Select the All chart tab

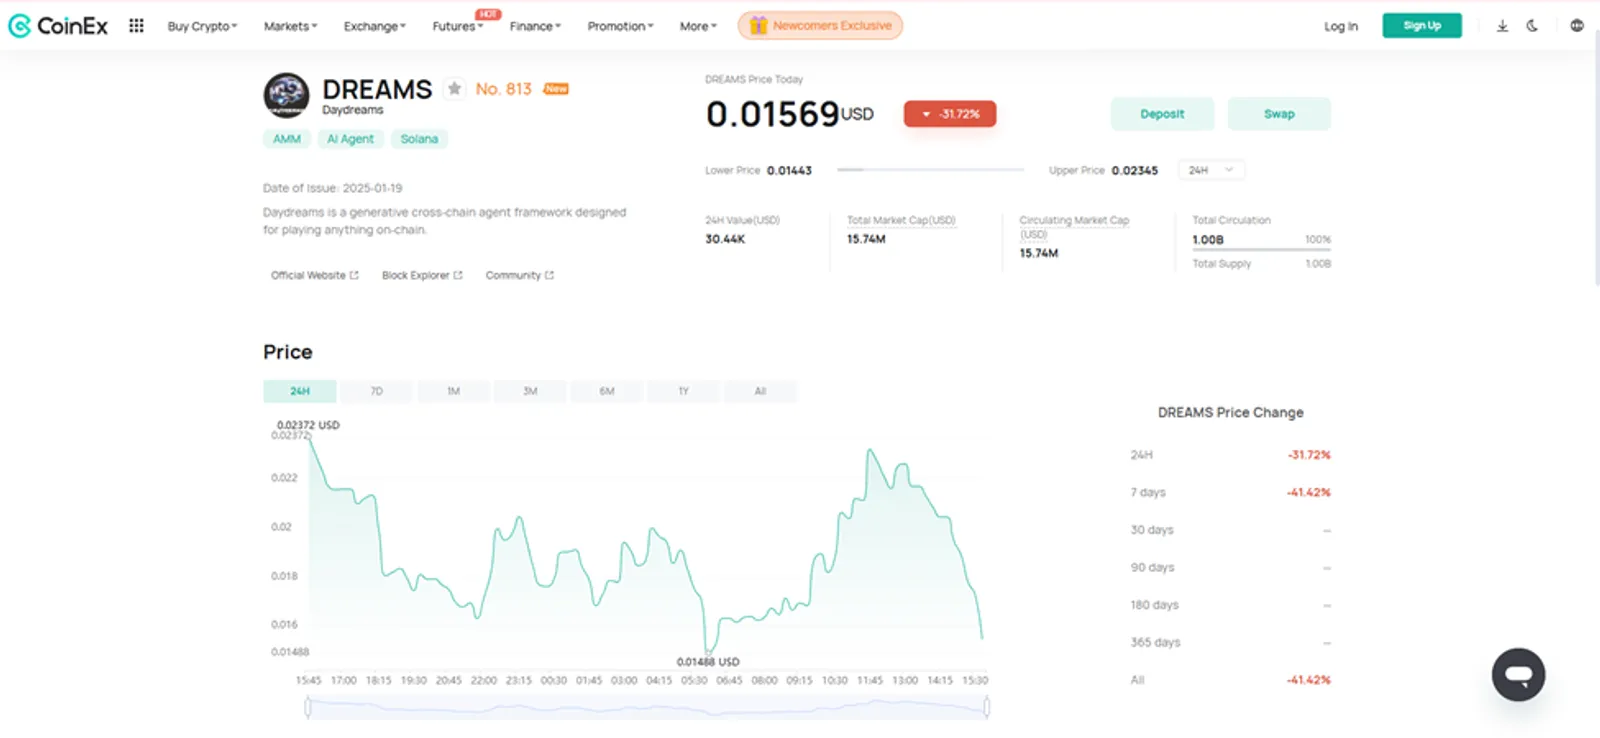click(760, 391)
